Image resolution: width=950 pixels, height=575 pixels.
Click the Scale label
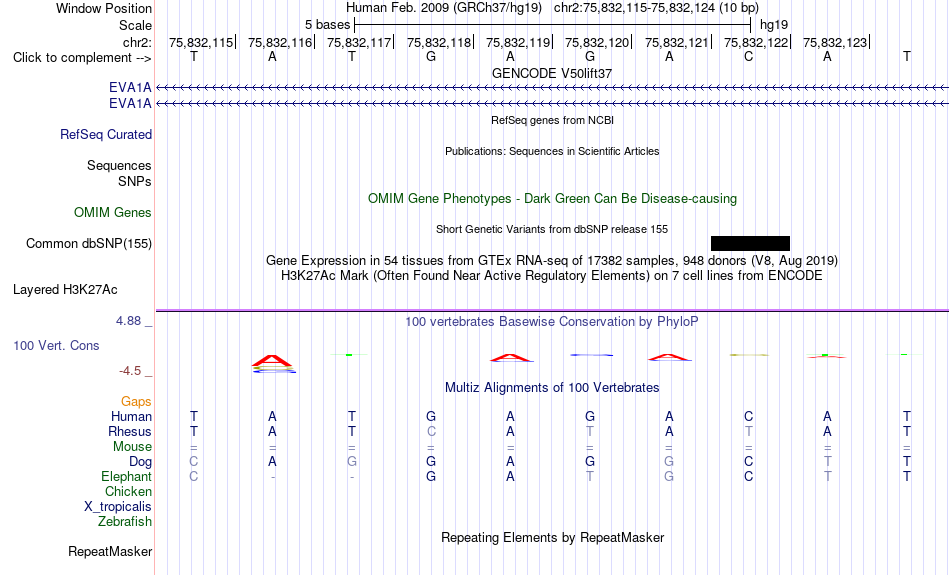(135, 25)
